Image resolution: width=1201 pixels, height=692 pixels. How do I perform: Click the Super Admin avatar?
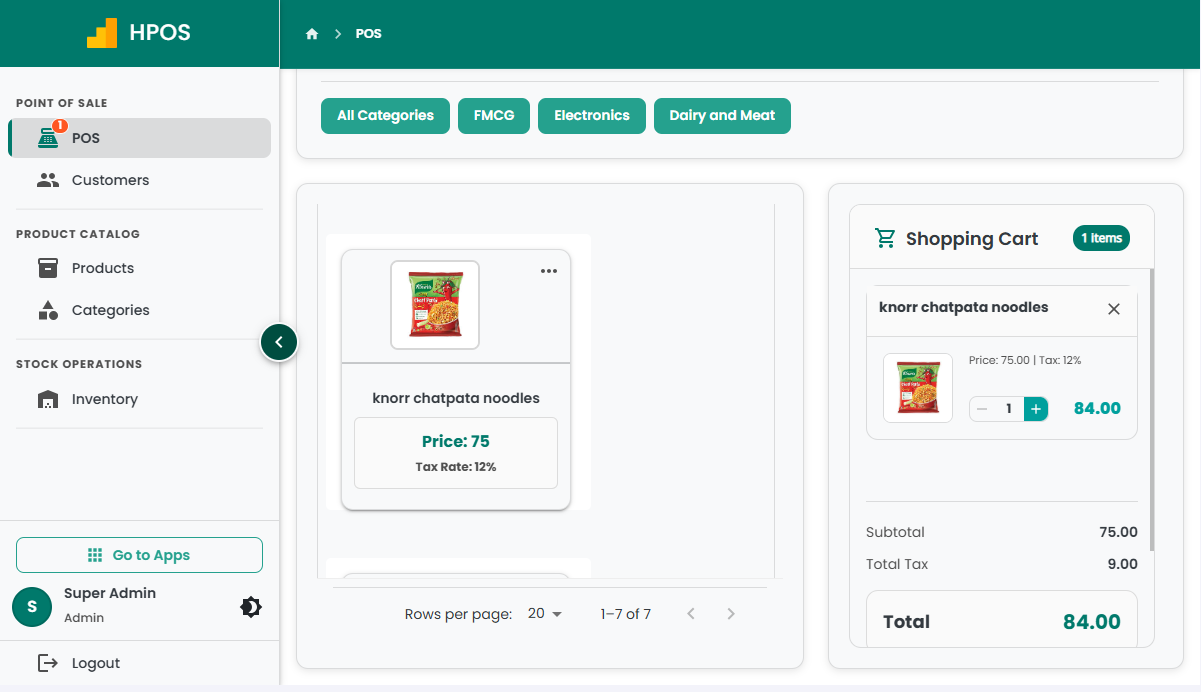(x=32, y=606)
